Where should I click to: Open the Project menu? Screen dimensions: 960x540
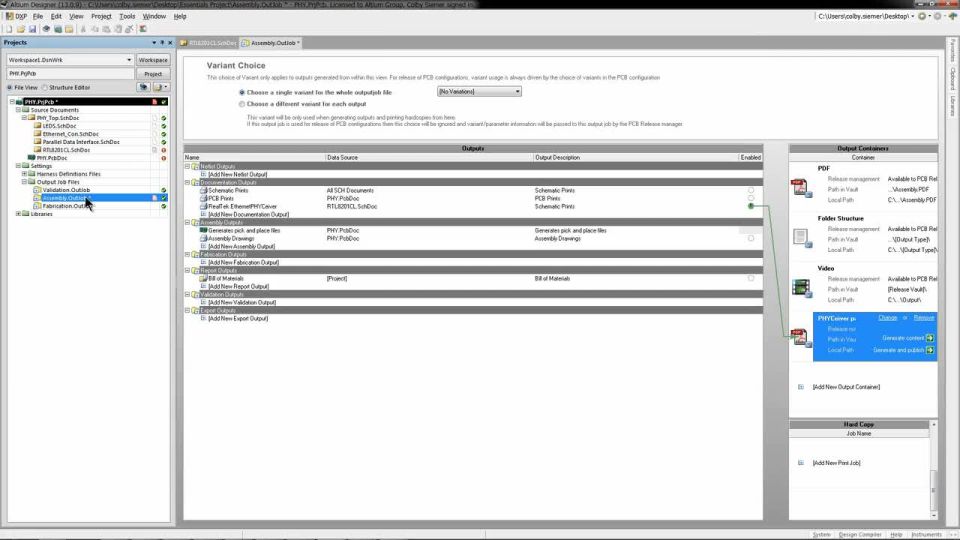(x=101, y=17)
